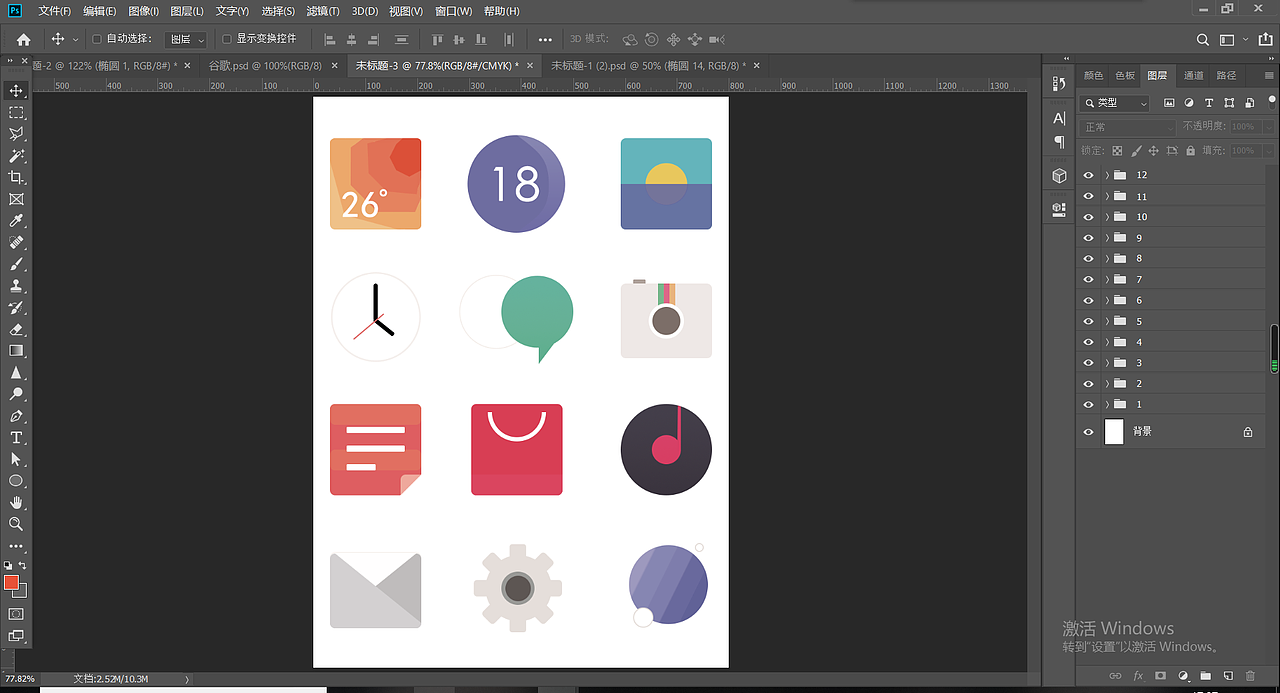Image resolution: width=1280 pixels, height=693 pixels.
Task: Hide layer group 3
Action: point(1088,363)
